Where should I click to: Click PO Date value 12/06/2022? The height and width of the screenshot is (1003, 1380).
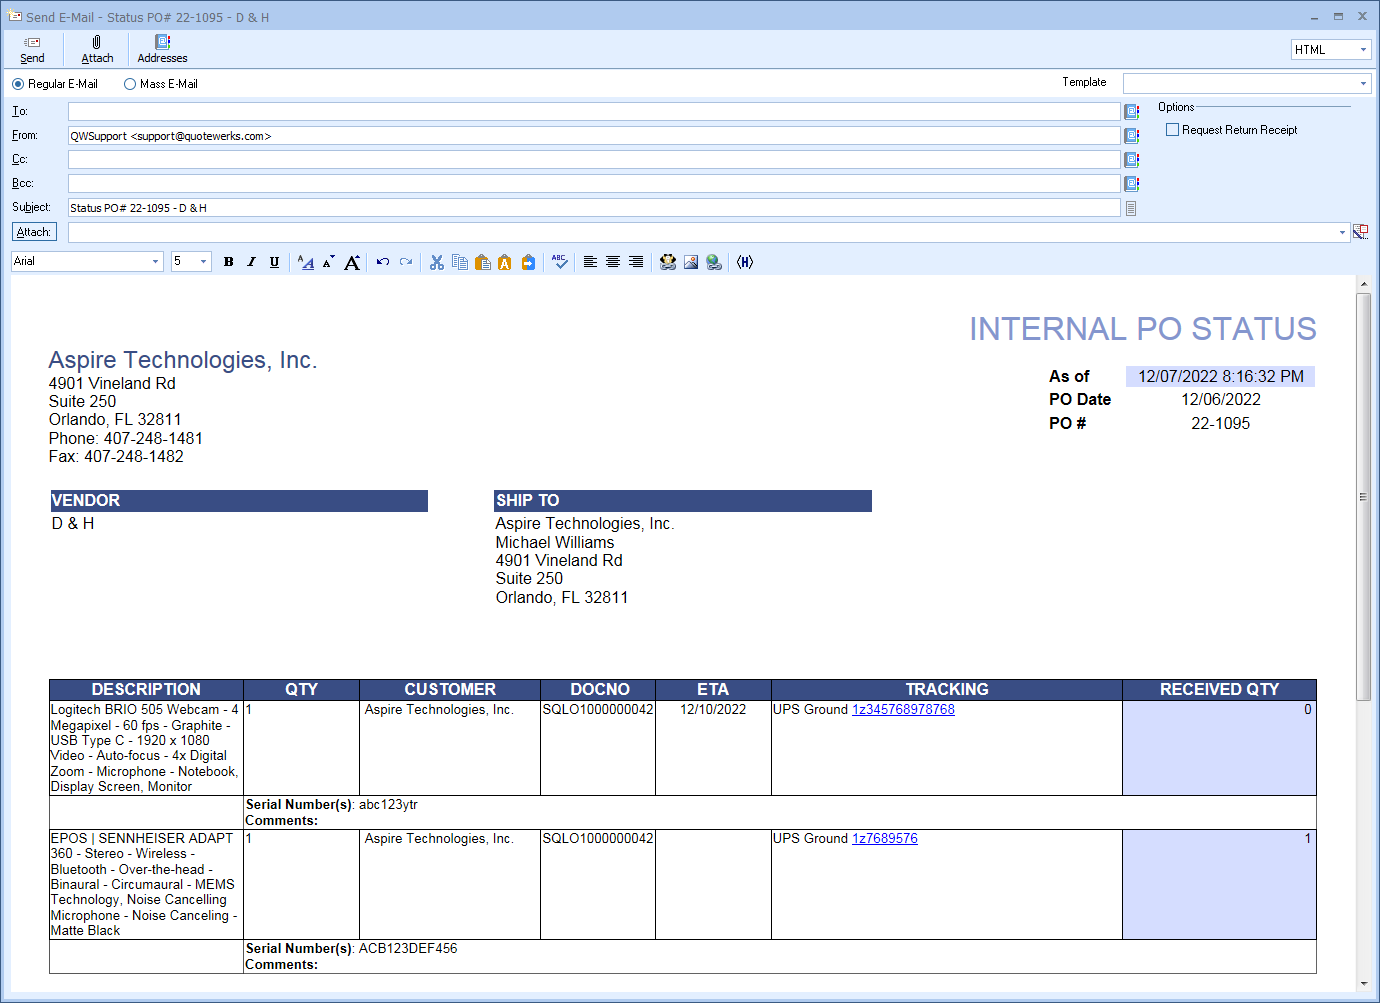[1221, 400]
